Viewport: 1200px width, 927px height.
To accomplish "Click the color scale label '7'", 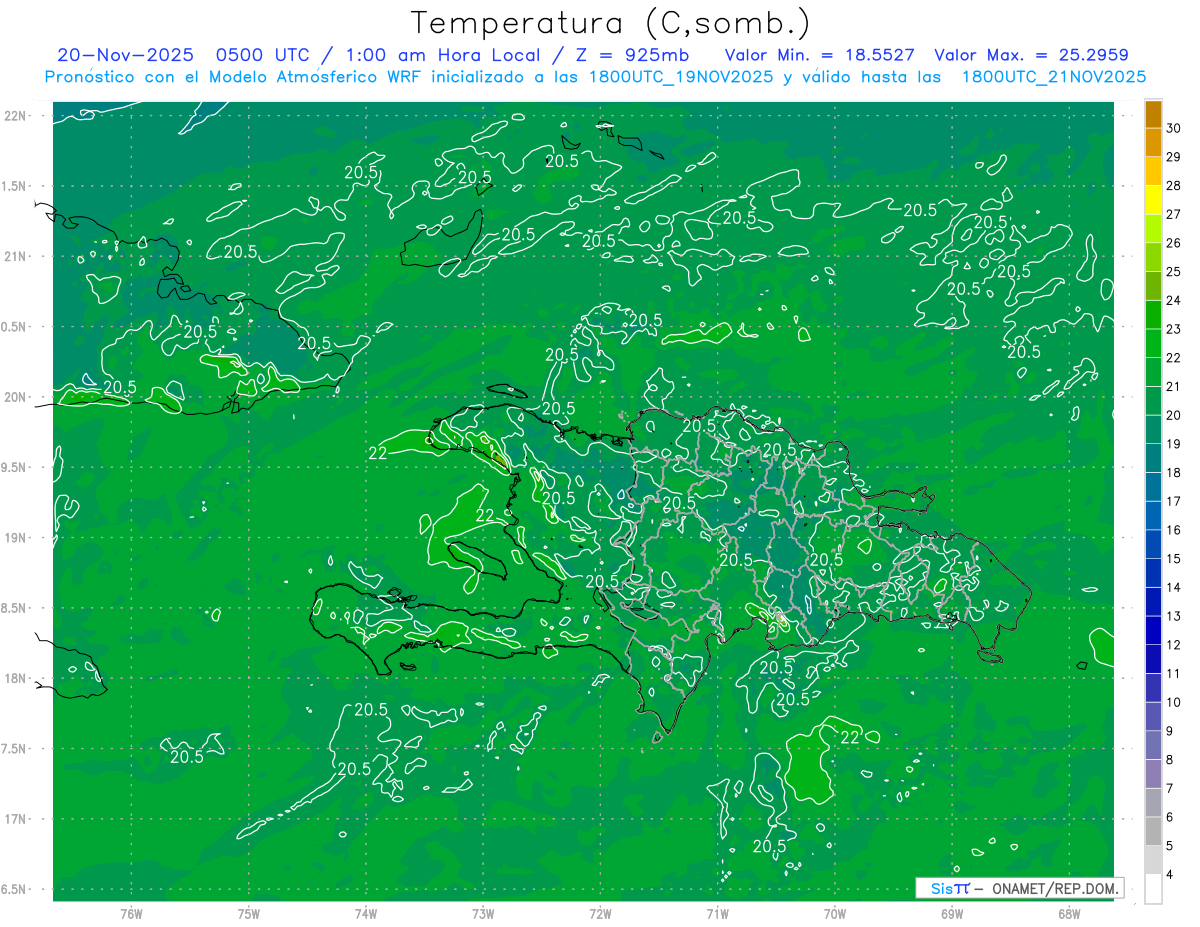I will click(x=1171, y=789).
